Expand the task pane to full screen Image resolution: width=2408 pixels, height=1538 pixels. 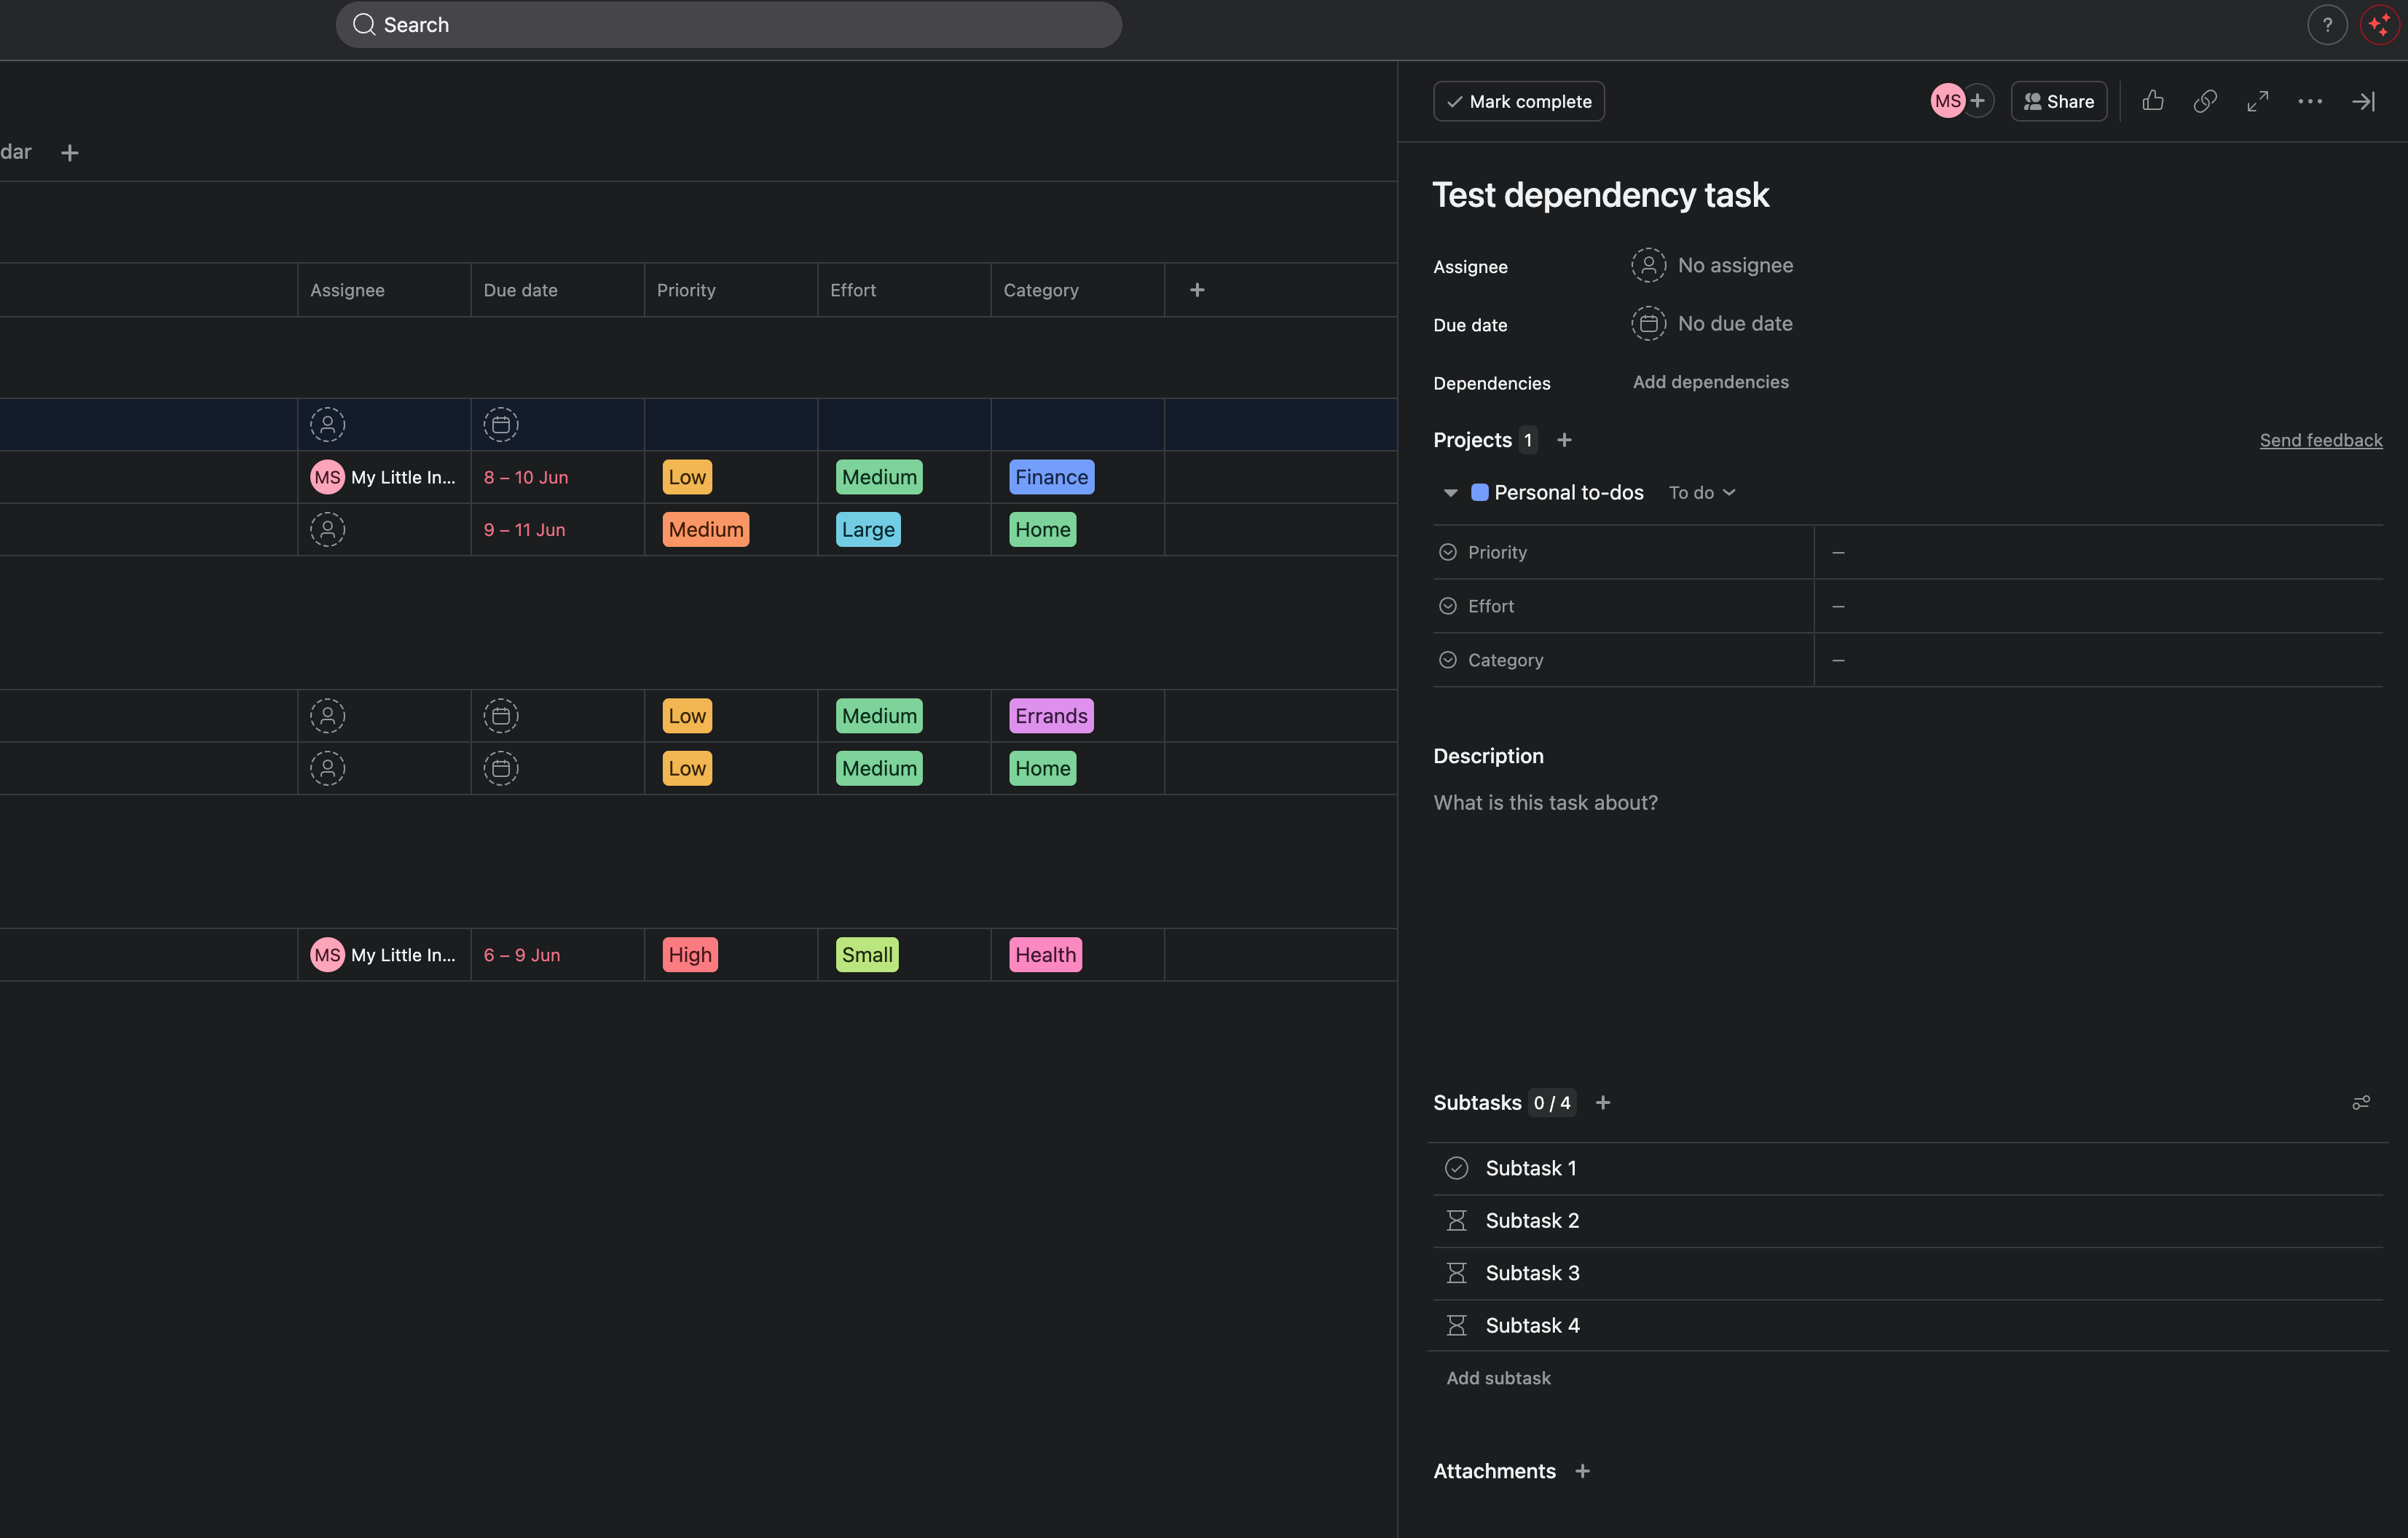2257,101
